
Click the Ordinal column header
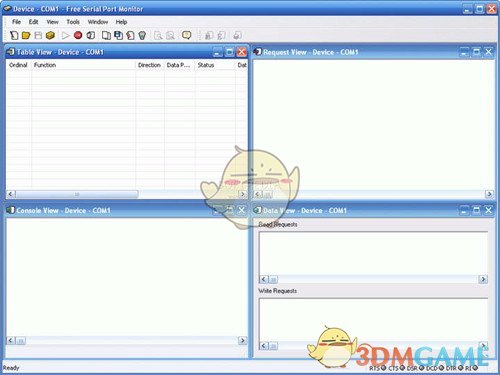point(18,65)
